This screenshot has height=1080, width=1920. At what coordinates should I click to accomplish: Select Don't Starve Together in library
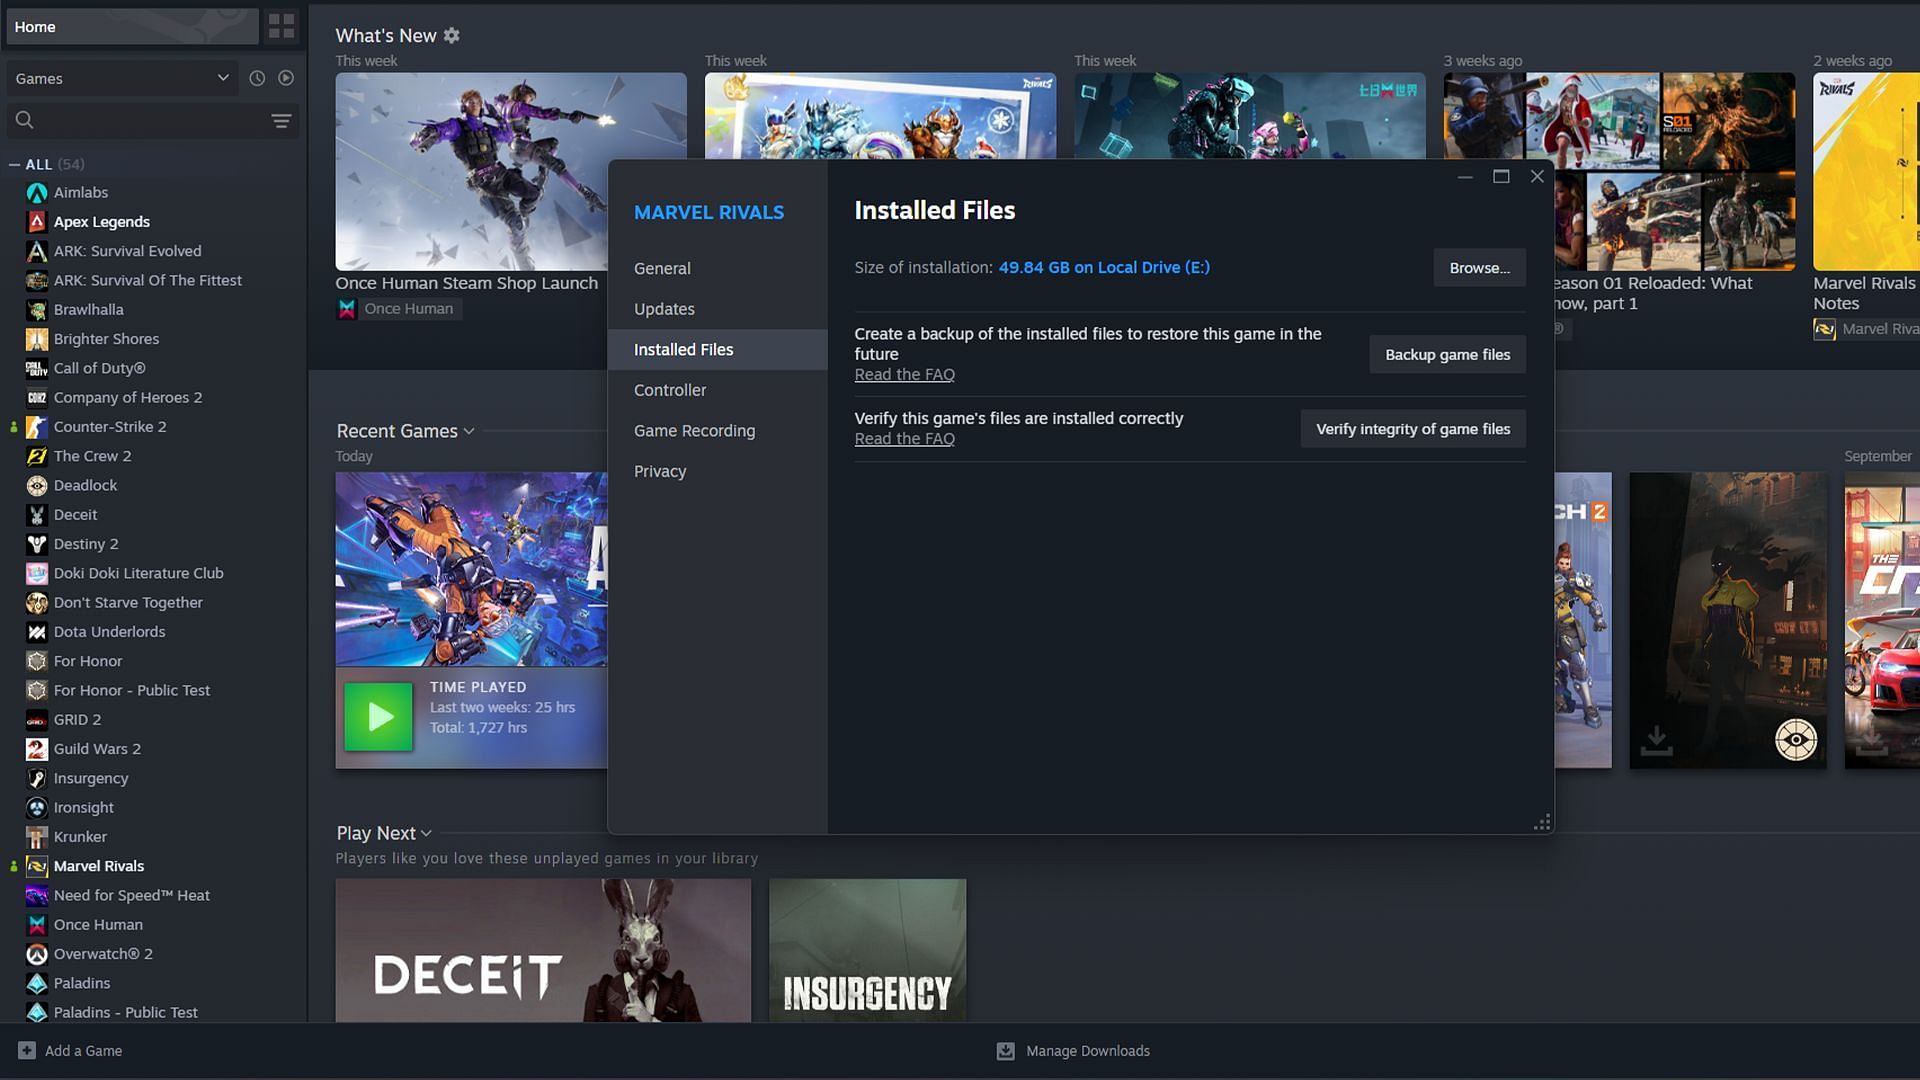point(128,602)
